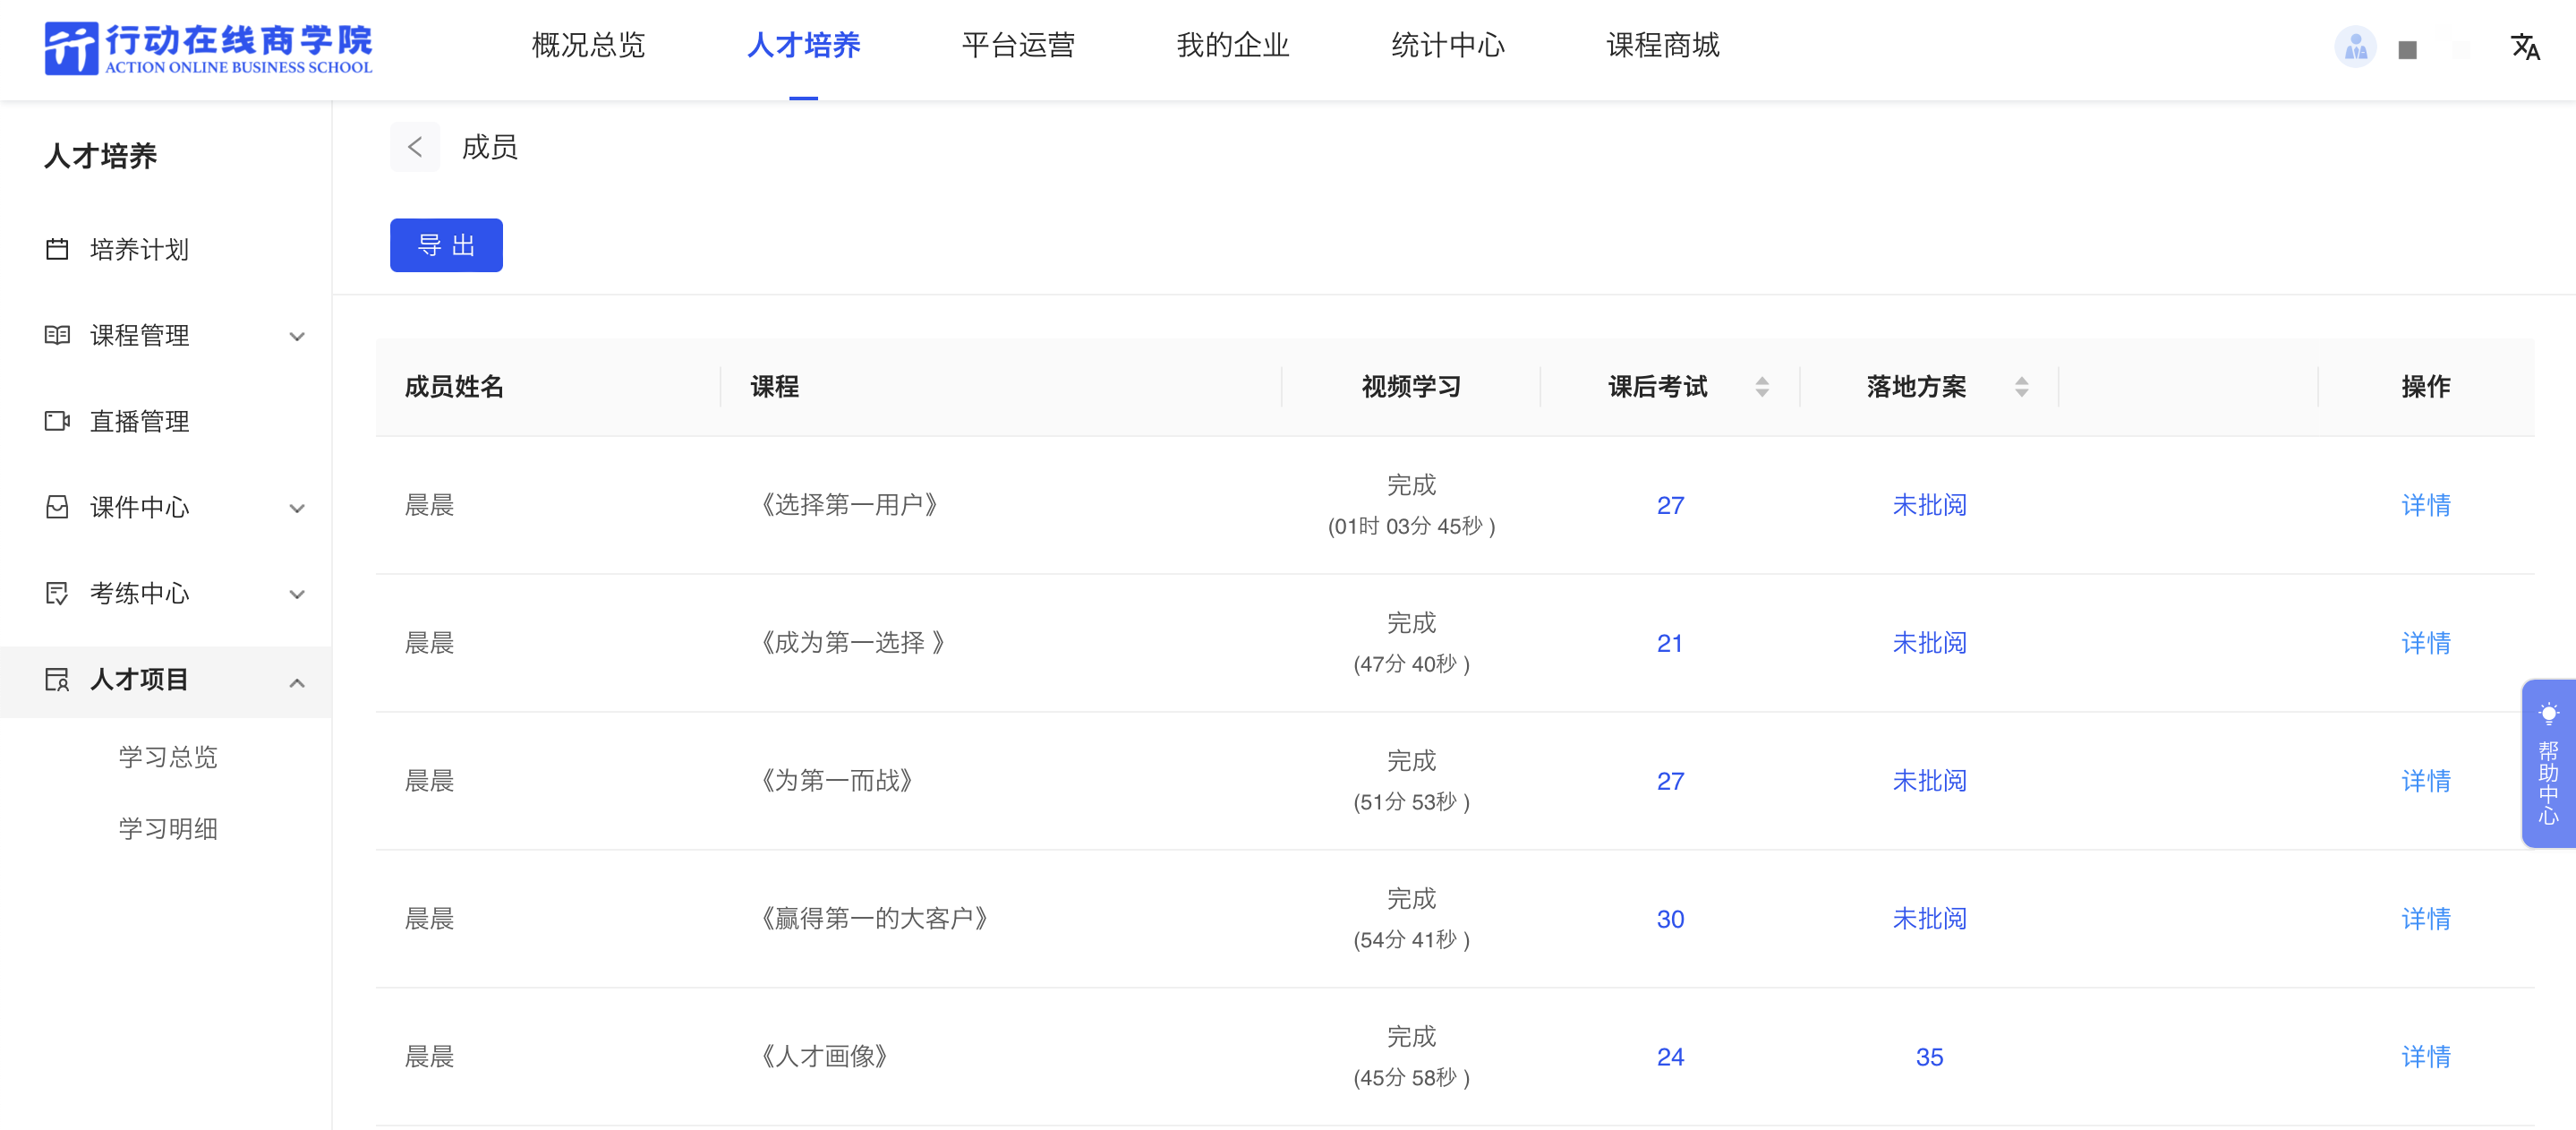Sort by 落地方案 column arrows
The height and width of the screenshot is (1130, 2576).
click(x=2021, y=386)
